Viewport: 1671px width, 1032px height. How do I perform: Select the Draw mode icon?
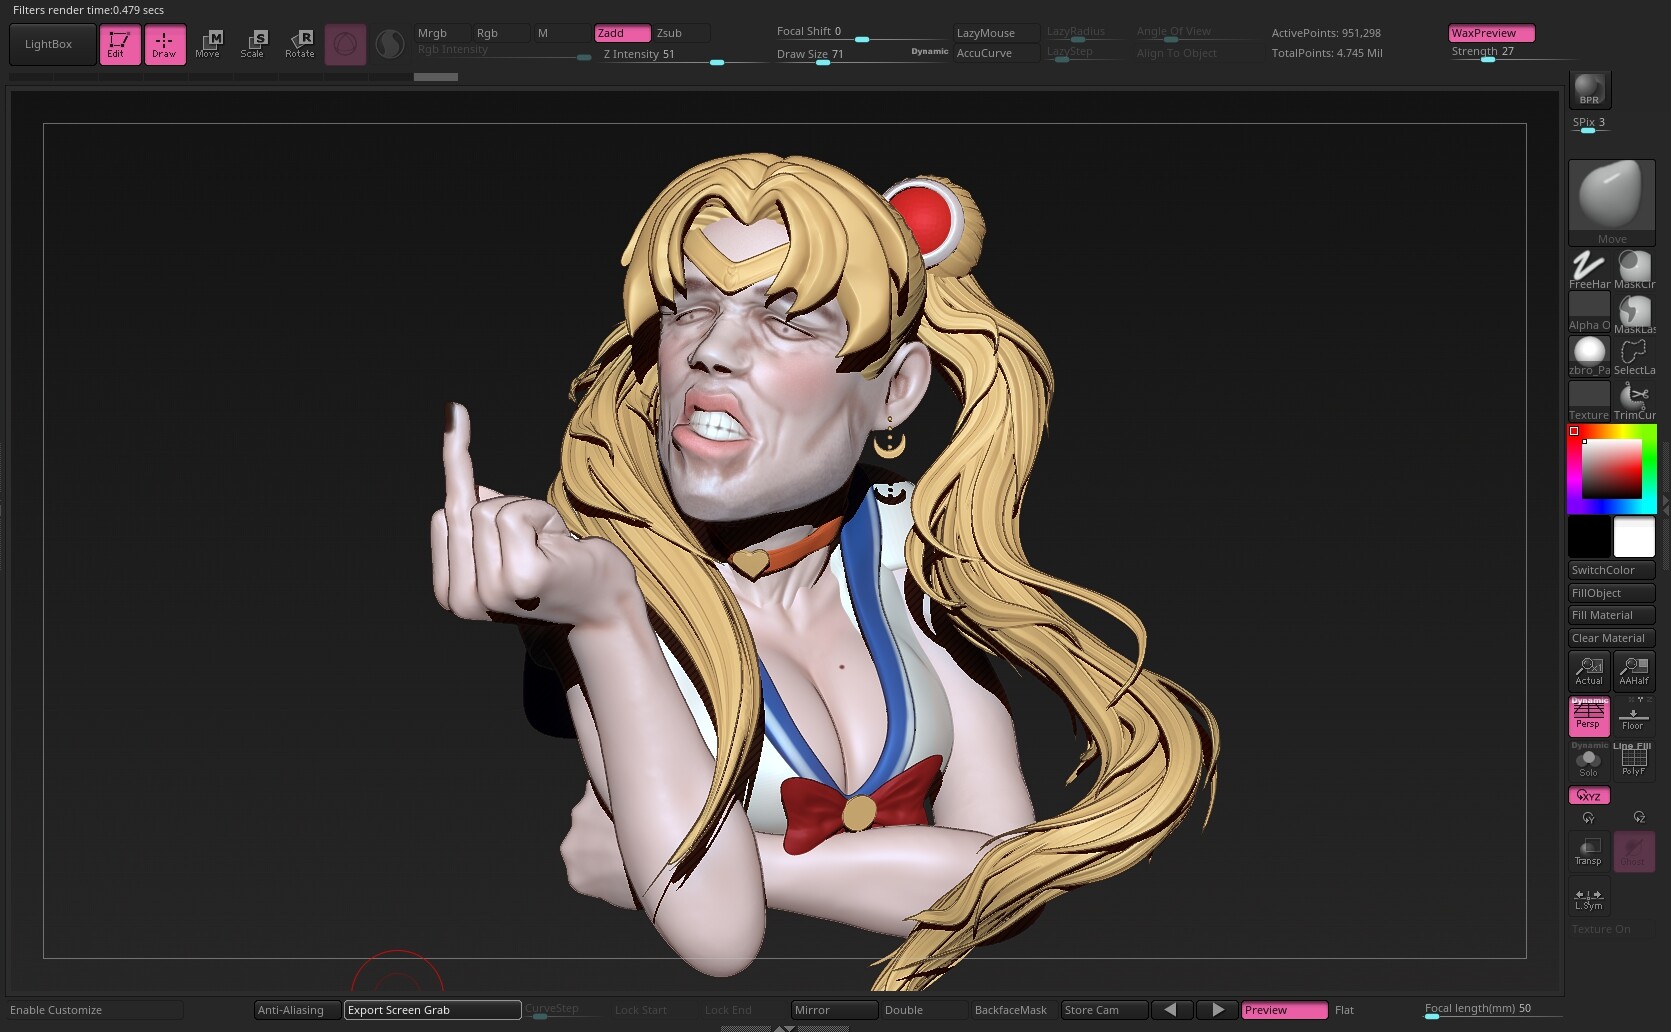pyautogui.click(x=165, y=45)
